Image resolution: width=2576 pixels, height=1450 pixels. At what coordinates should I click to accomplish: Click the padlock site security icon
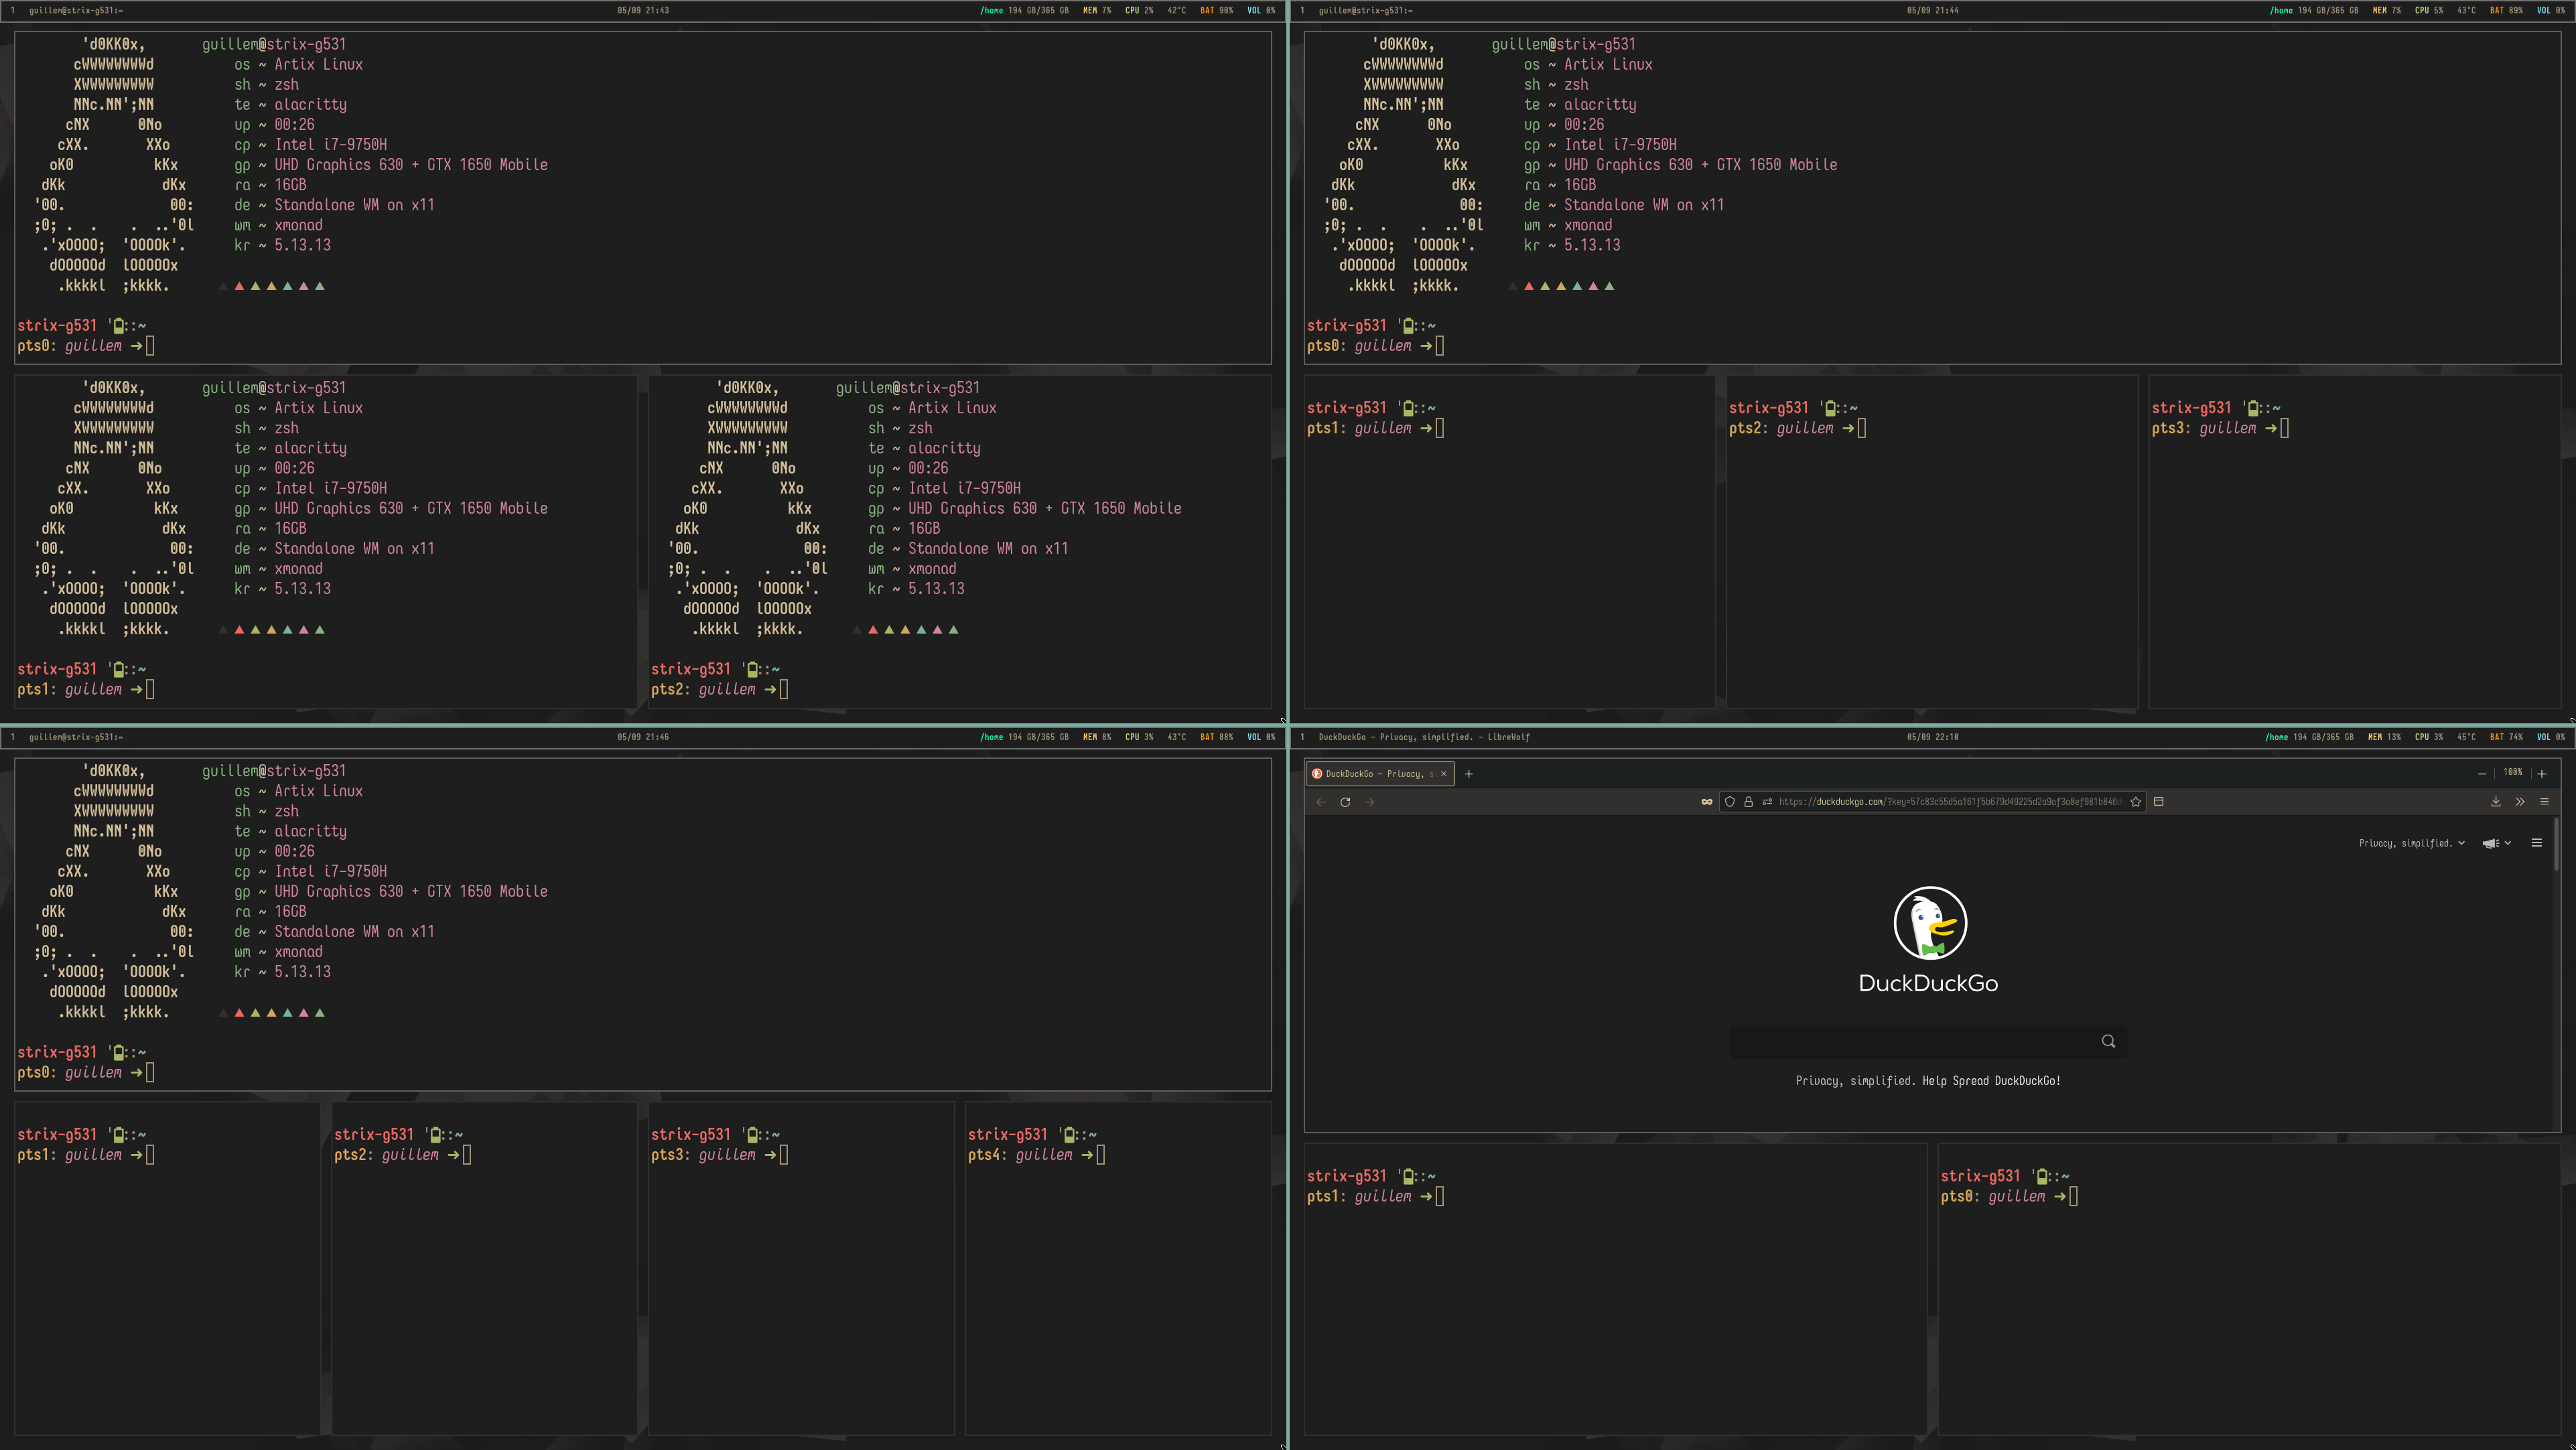pos(1748,802)
